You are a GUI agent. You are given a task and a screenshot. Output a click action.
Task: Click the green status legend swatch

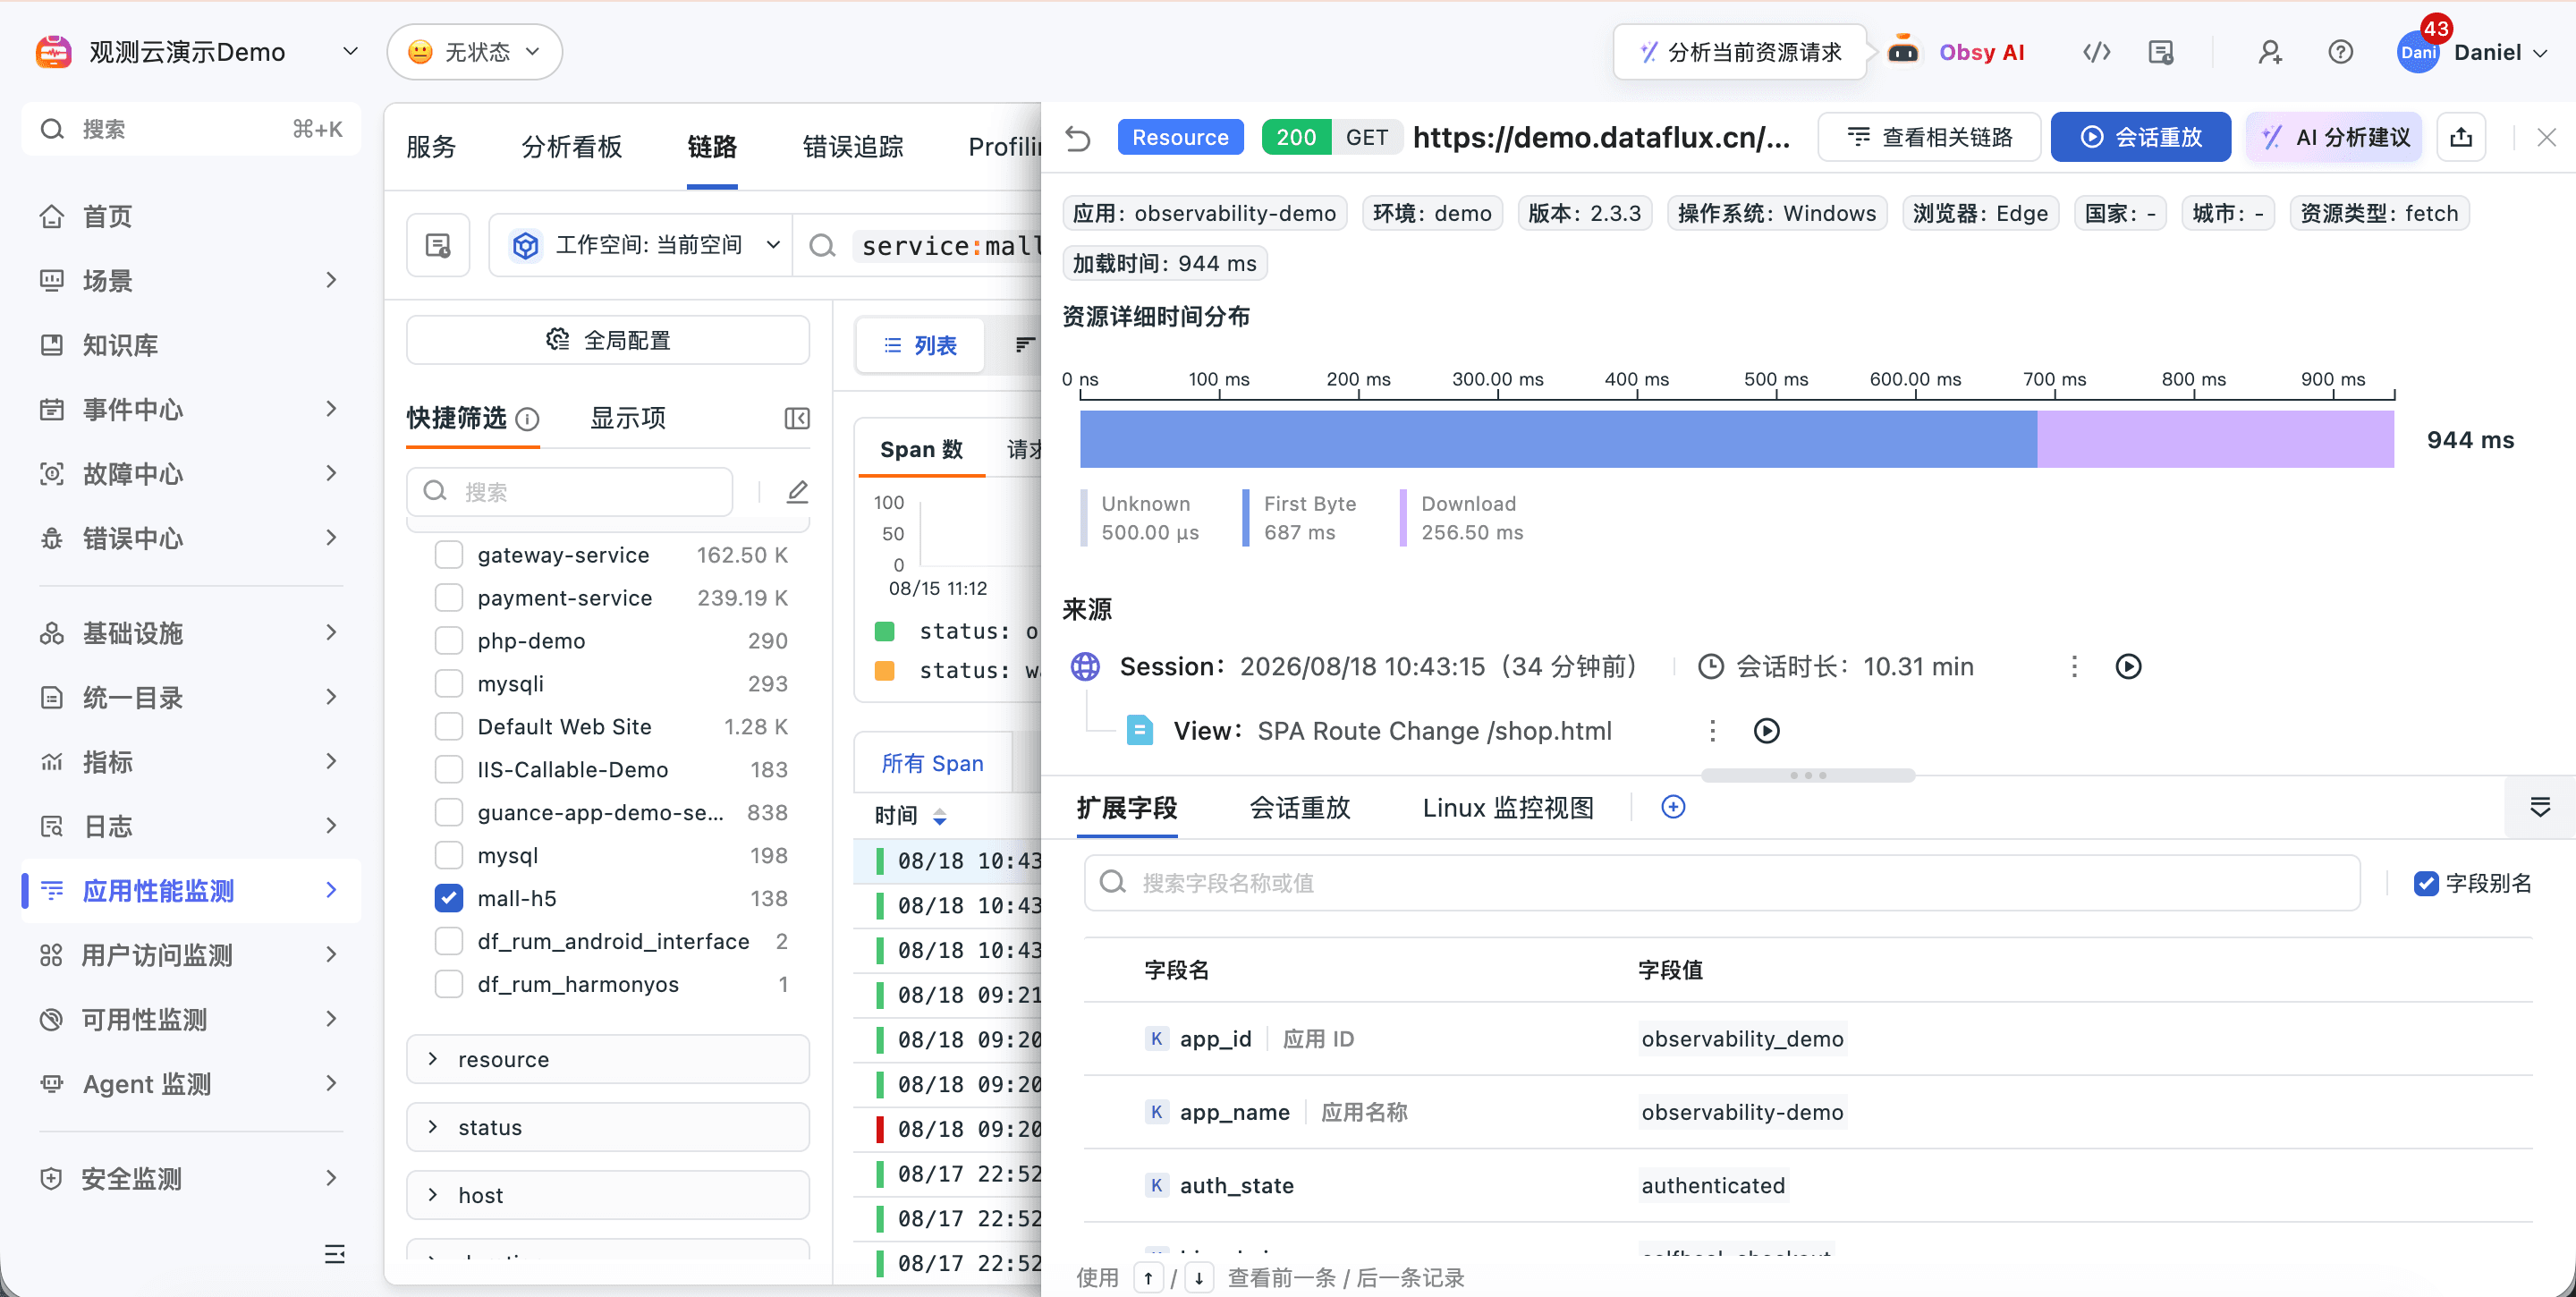884,631
